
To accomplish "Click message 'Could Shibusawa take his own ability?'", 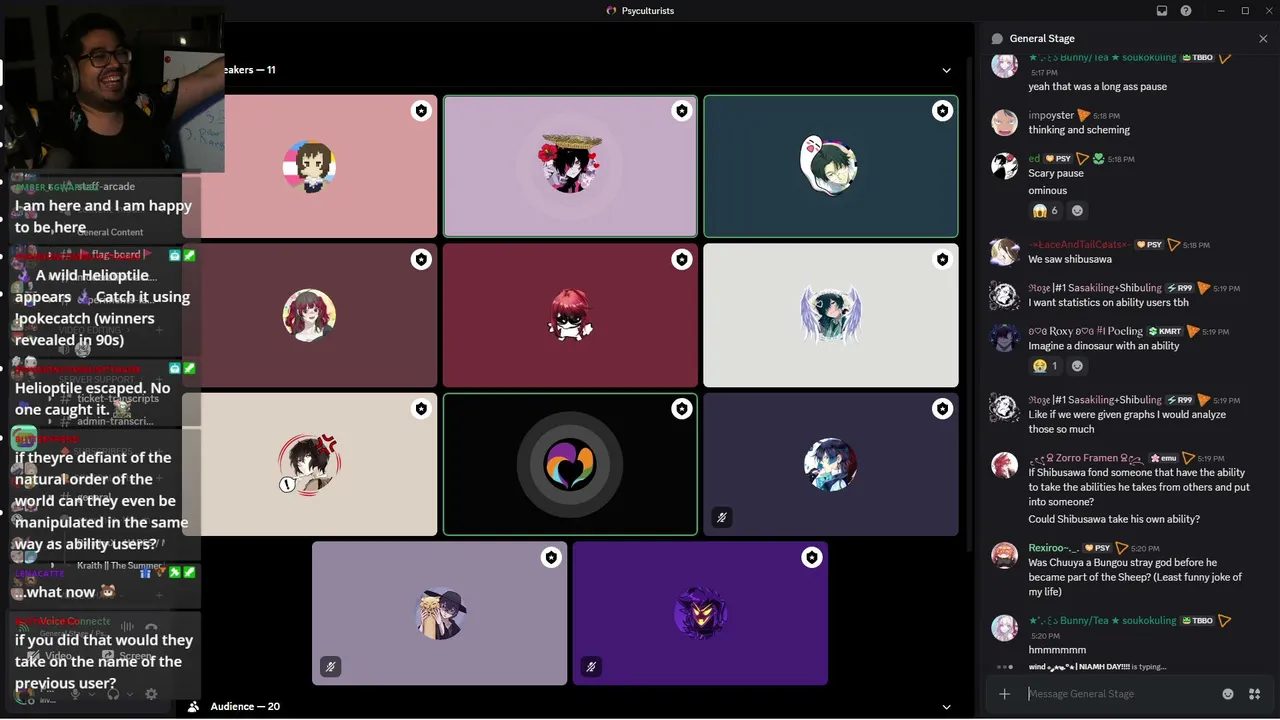I will tap(1114, 520).
